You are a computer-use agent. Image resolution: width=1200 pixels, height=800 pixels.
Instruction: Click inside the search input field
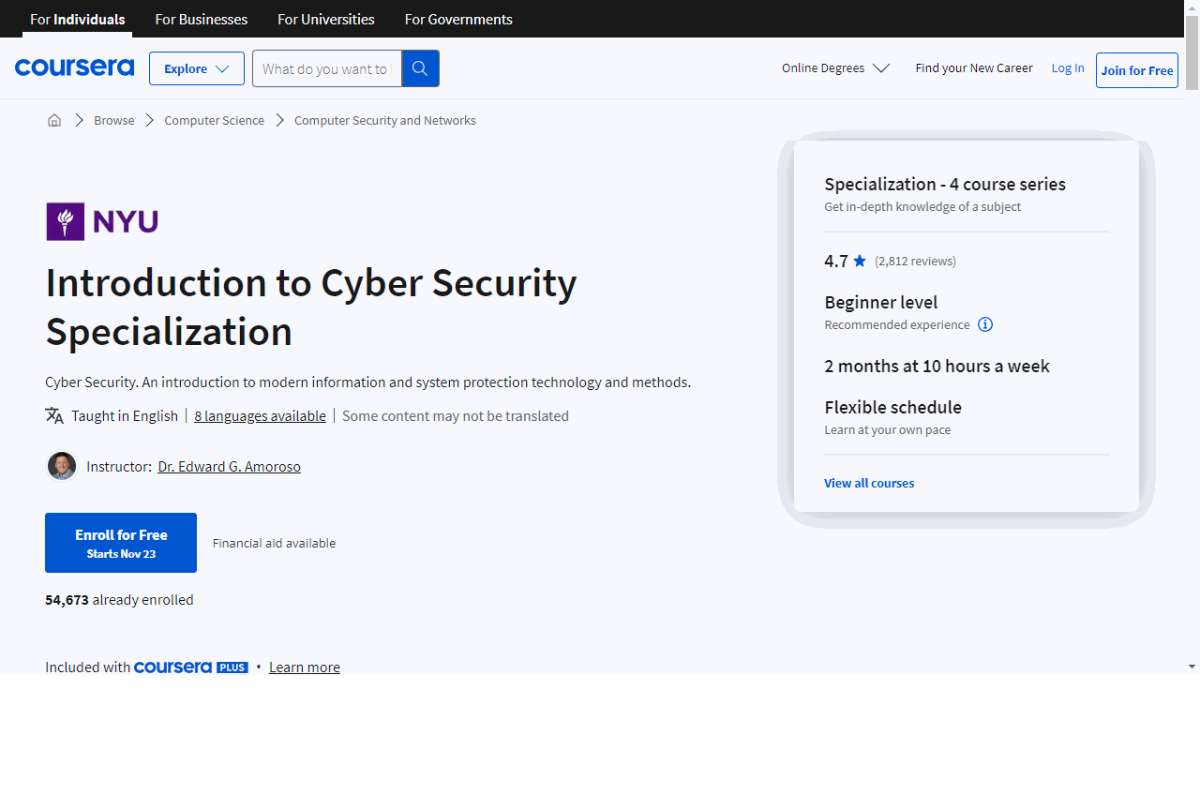(x=325, y=68)
